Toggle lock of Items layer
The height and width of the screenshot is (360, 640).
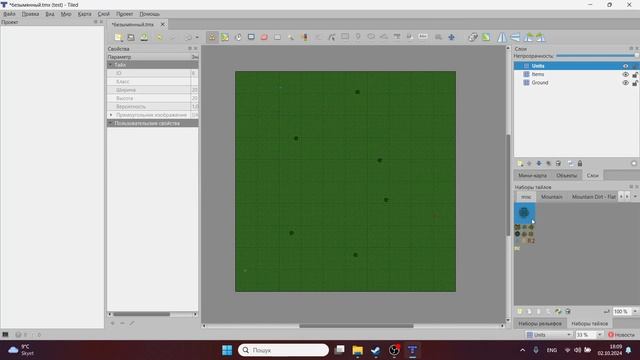pyautogui.click(x=635, y=74)
